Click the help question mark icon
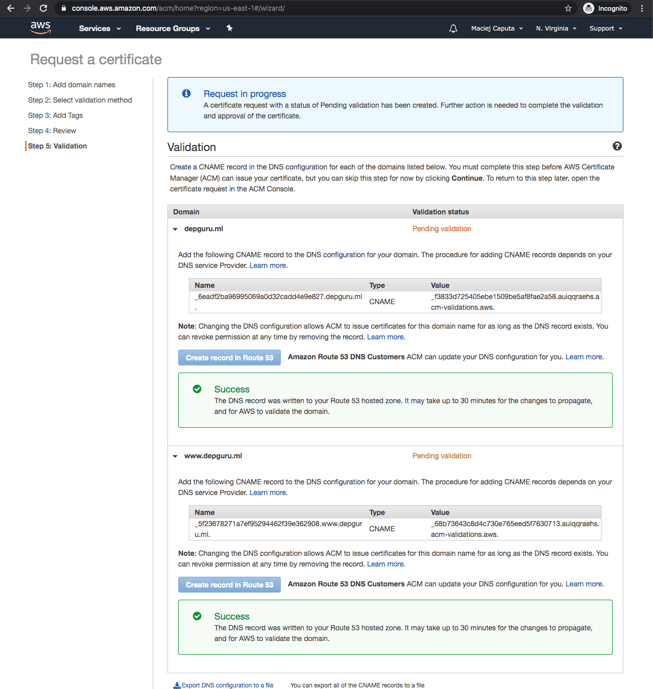The image size is (653, 689). point(616,147)
